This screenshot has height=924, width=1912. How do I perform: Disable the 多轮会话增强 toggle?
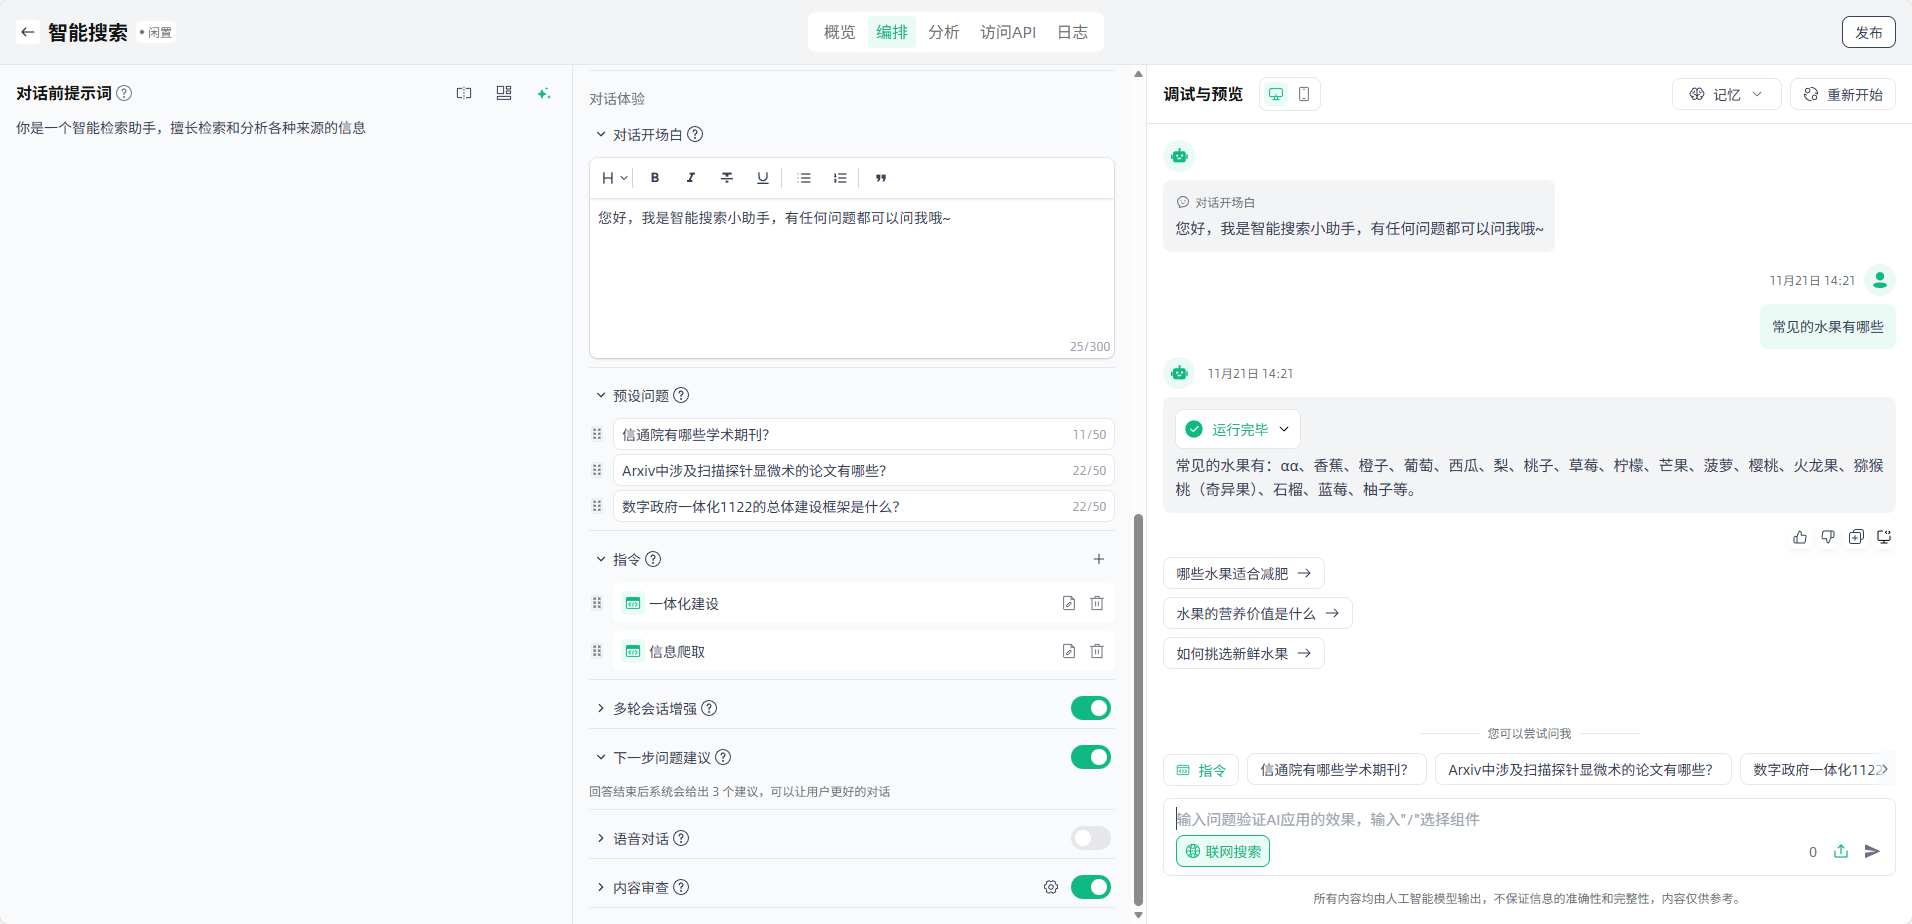(x=1090, y=708)
